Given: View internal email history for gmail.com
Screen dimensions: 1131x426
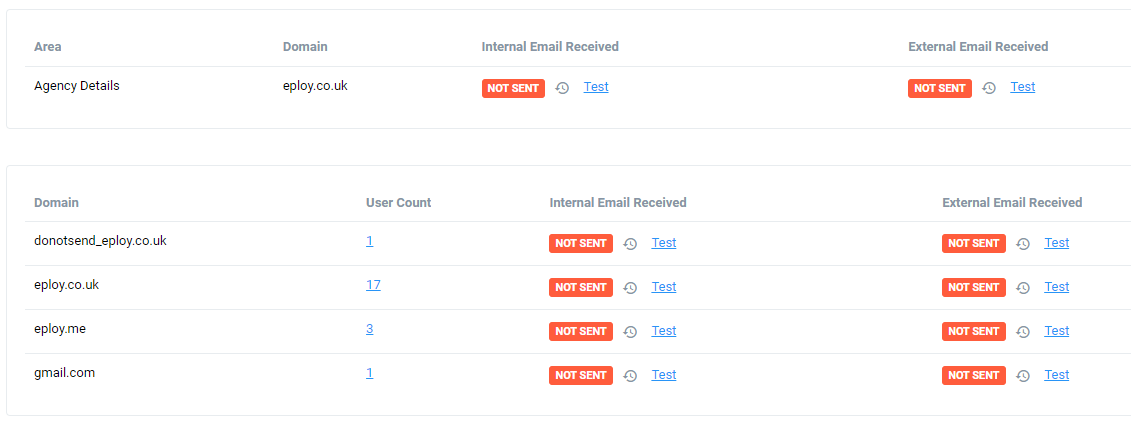Looking at the screenshot, I should click(x=630, y=376).
